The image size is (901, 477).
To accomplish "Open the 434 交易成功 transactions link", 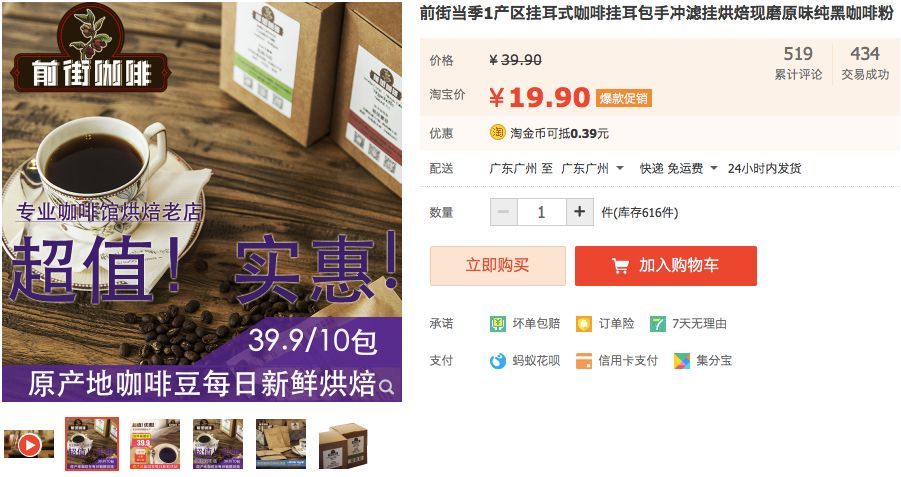I will pyautogui.click(x=865, y=63).
